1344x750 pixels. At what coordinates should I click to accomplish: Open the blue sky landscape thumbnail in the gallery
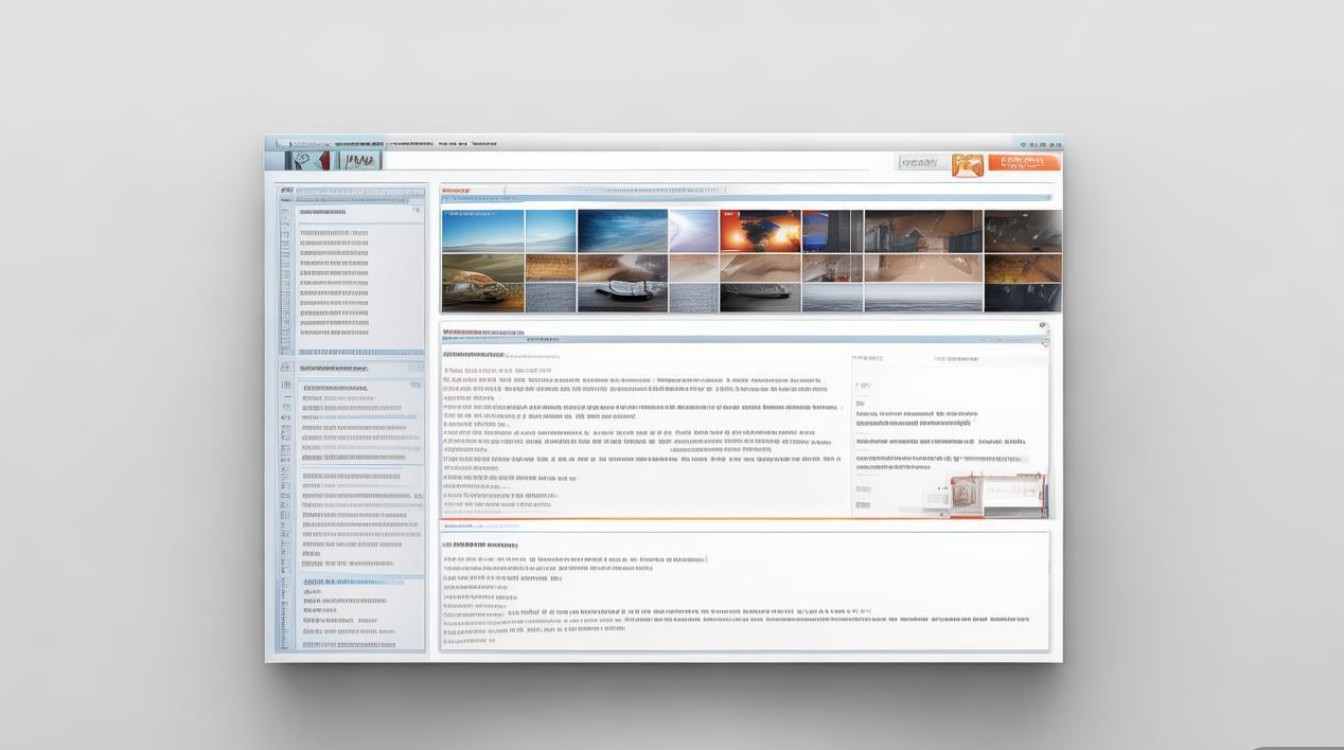pos(622,231)
